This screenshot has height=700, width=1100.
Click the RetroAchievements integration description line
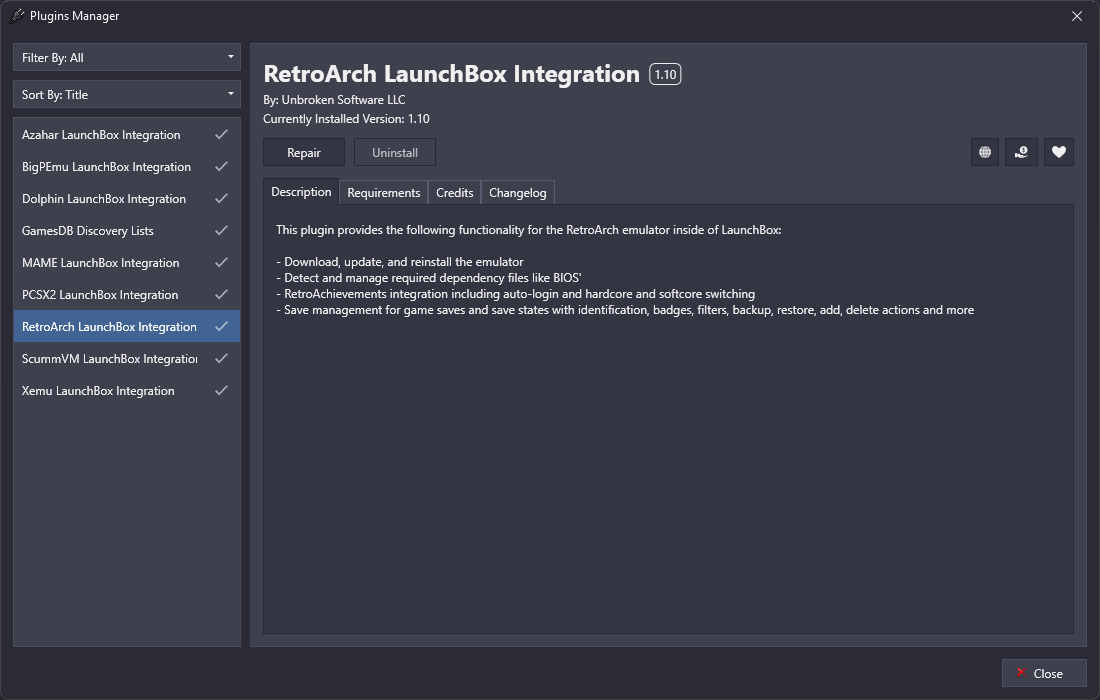point(516,294)
